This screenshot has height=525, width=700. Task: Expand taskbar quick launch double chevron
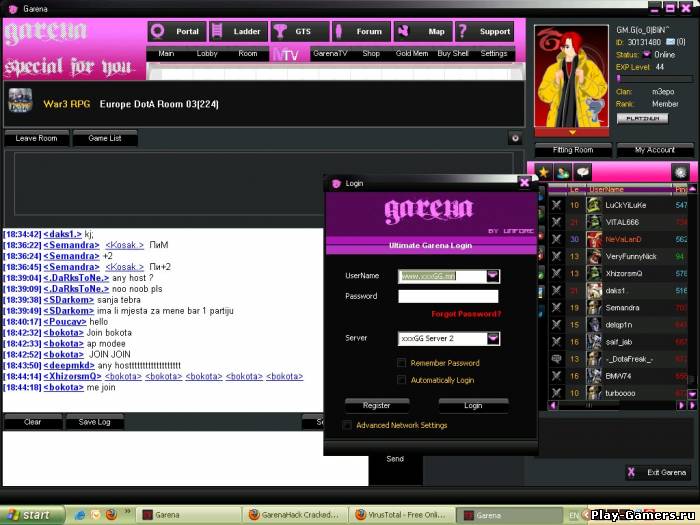coord(126,512)
